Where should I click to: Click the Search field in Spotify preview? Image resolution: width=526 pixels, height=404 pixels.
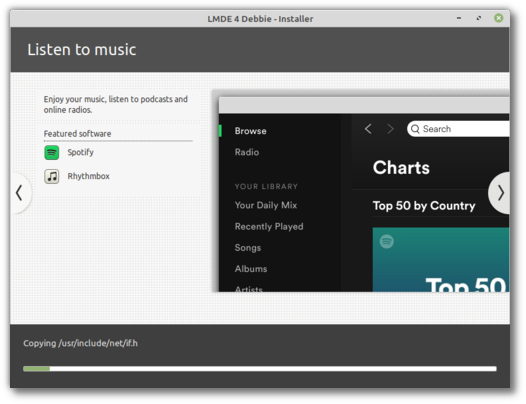coord(458,129)
